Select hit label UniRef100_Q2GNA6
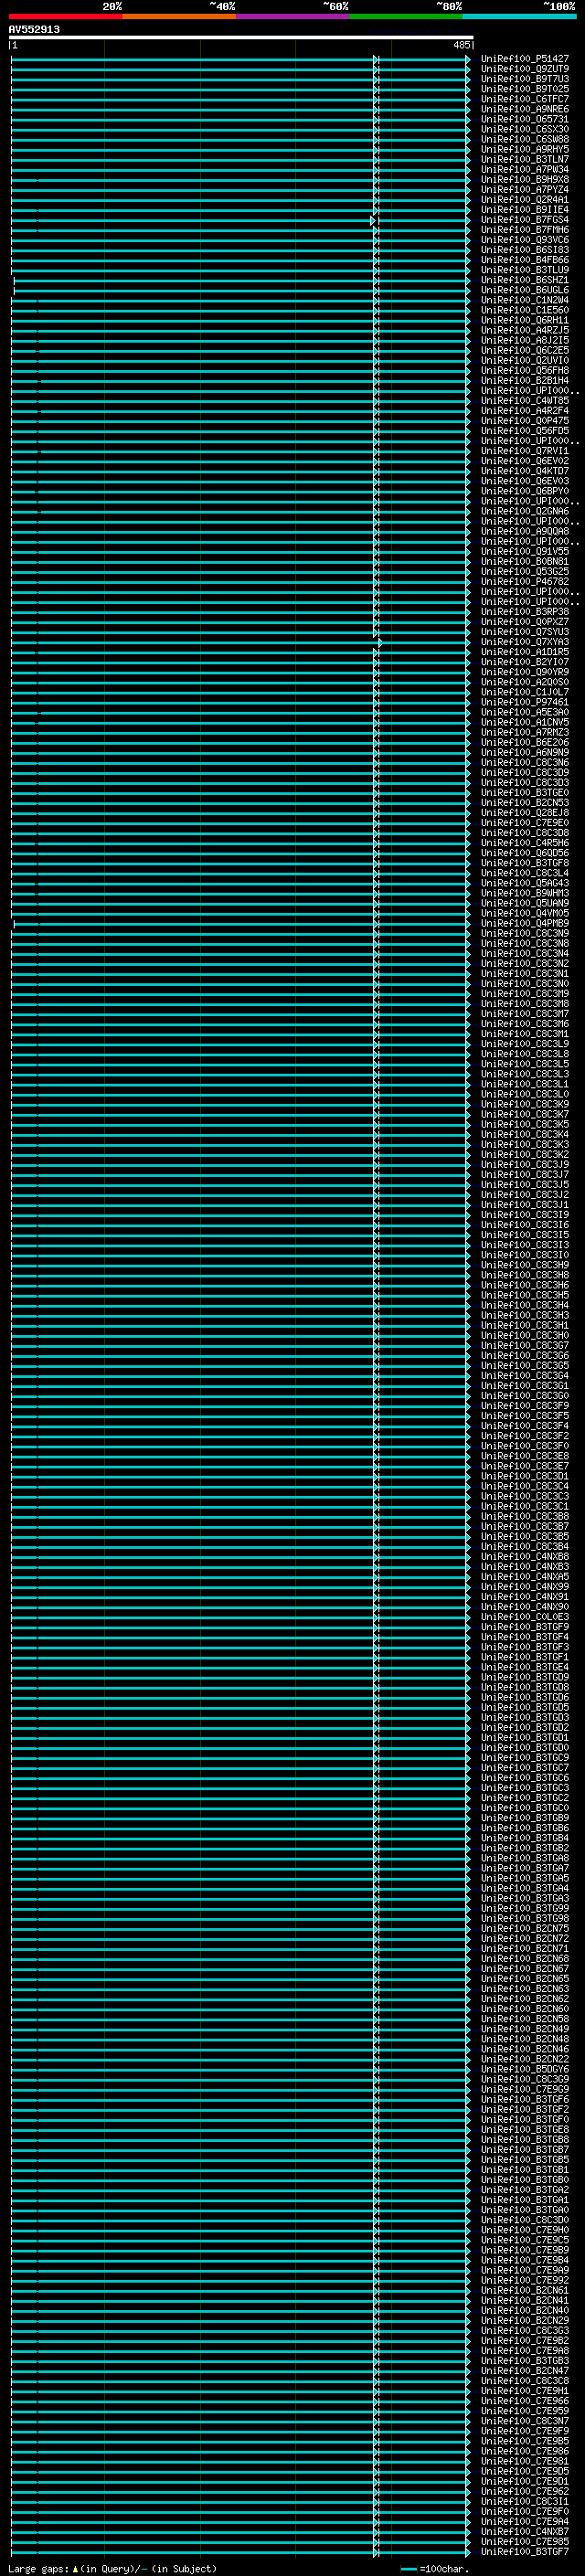585x2576 pixels. [x=524, y=511]
